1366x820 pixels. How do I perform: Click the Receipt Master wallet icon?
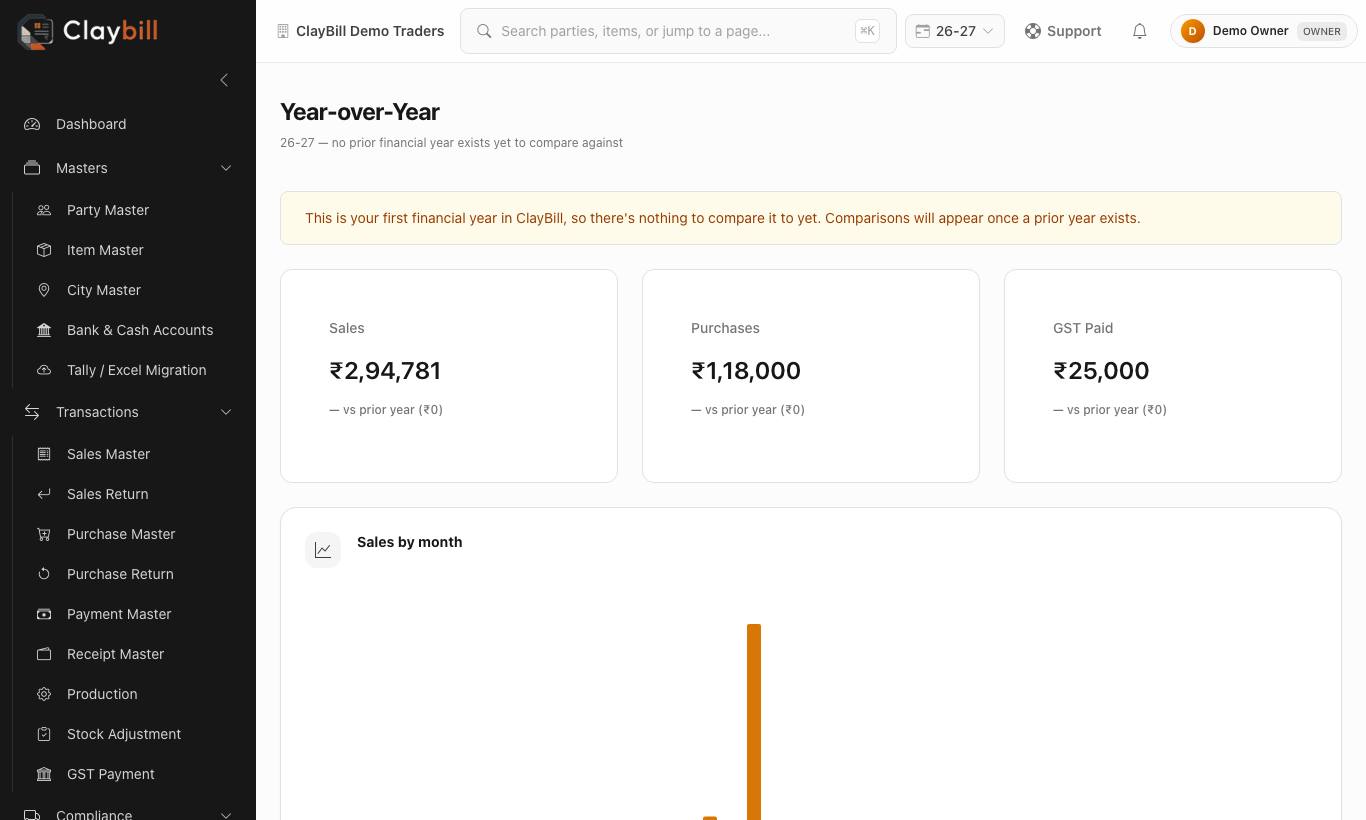[x=44, y=654]
